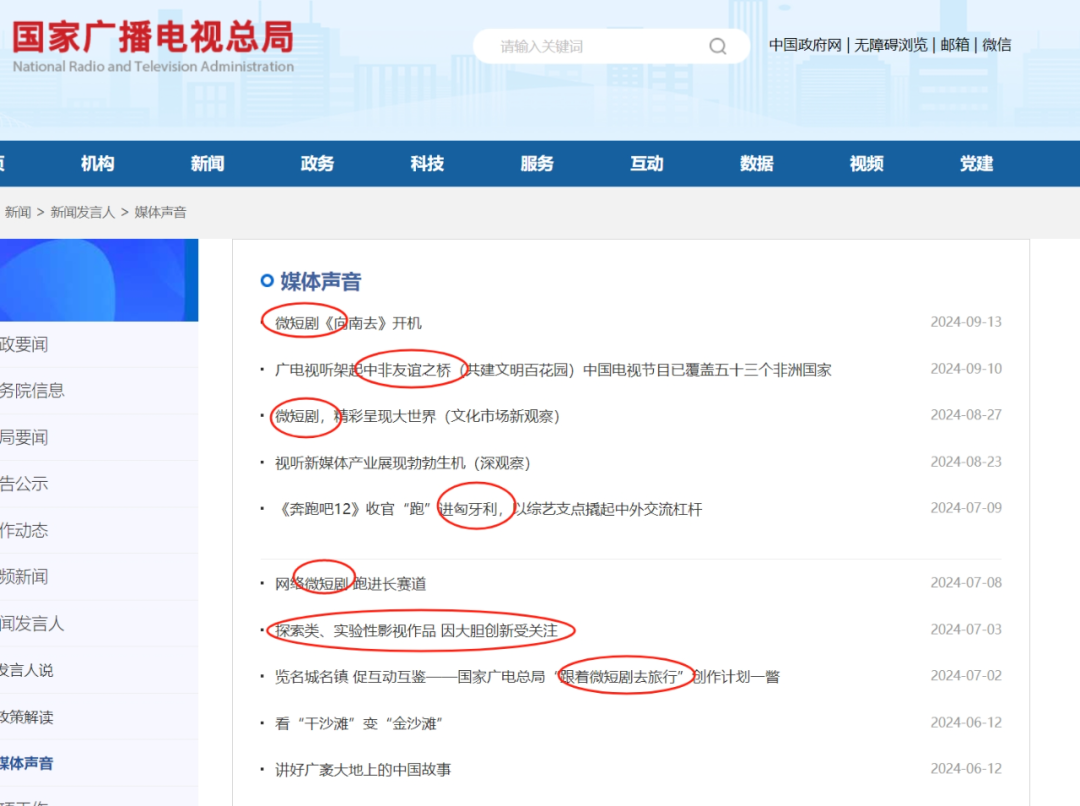Select 媒体声音 in the left sidebar
The width and height of the screenshot is (1080, 806).
[x=27, y=763]
